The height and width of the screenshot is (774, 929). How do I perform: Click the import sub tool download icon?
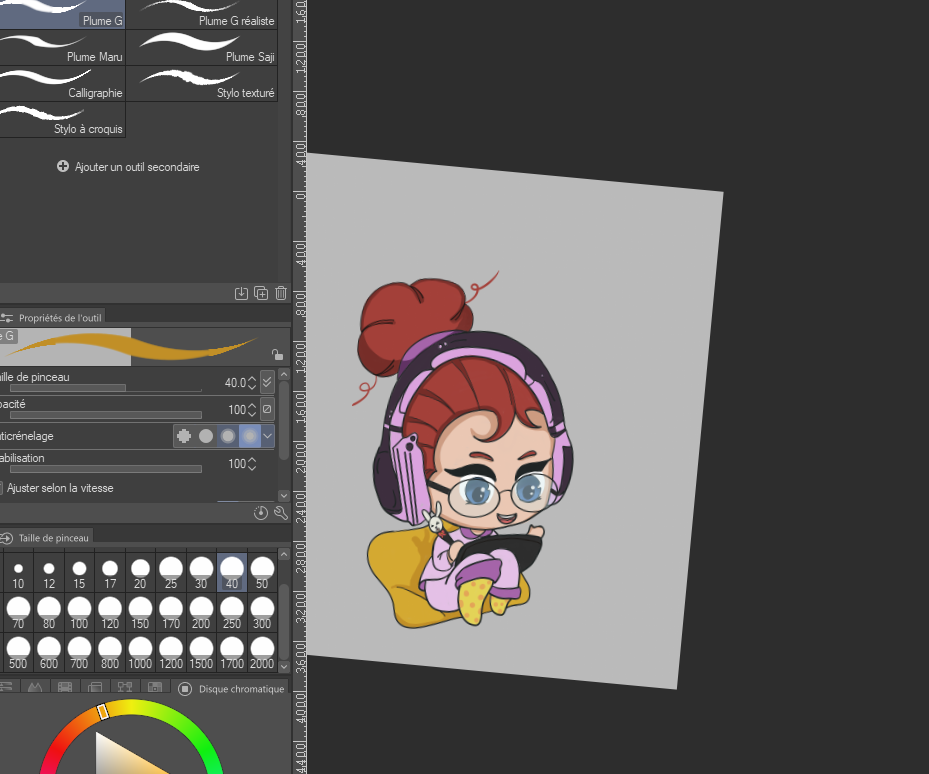point(241,293)
